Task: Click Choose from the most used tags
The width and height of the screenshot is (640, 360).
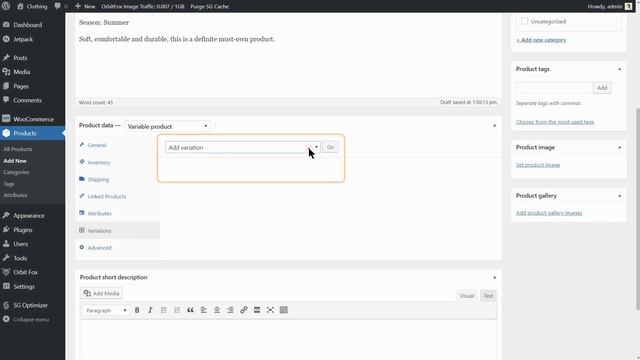Action: pyautogui.click(x=555, y=122)
